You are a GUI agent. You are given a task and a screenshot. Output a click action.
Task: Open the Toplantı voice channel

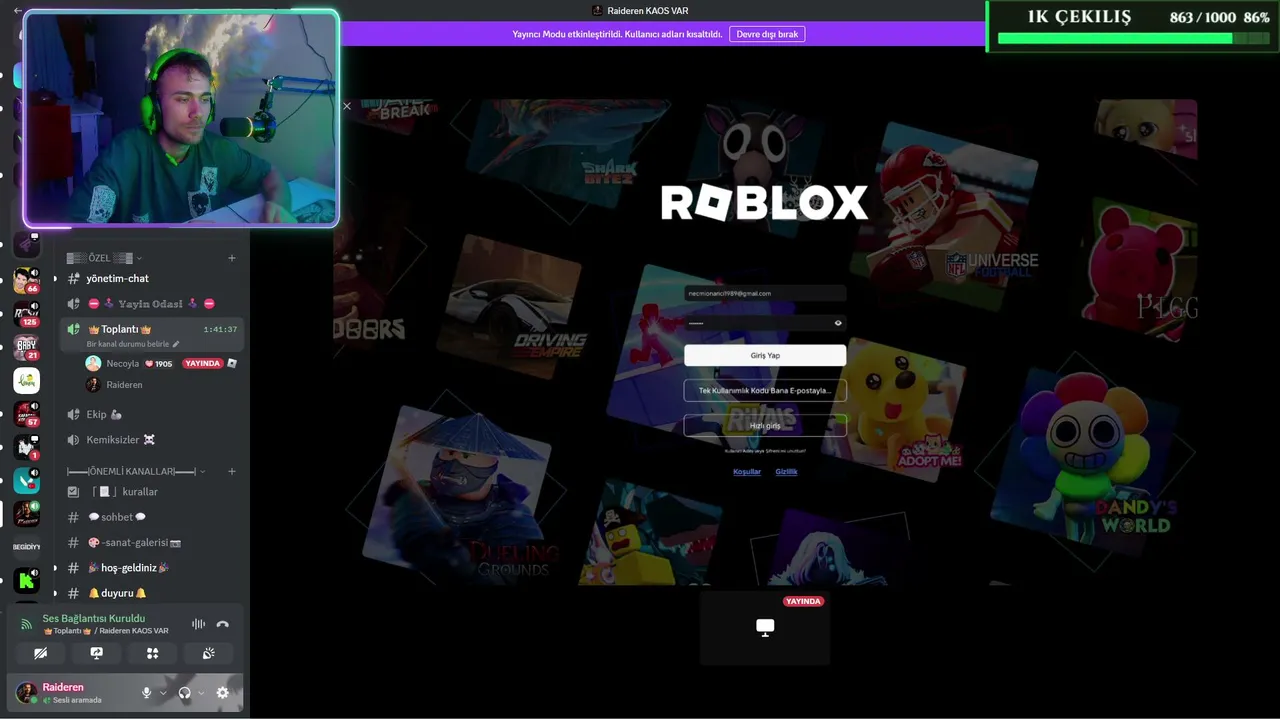pyautogui.click(x=151, y=329)
